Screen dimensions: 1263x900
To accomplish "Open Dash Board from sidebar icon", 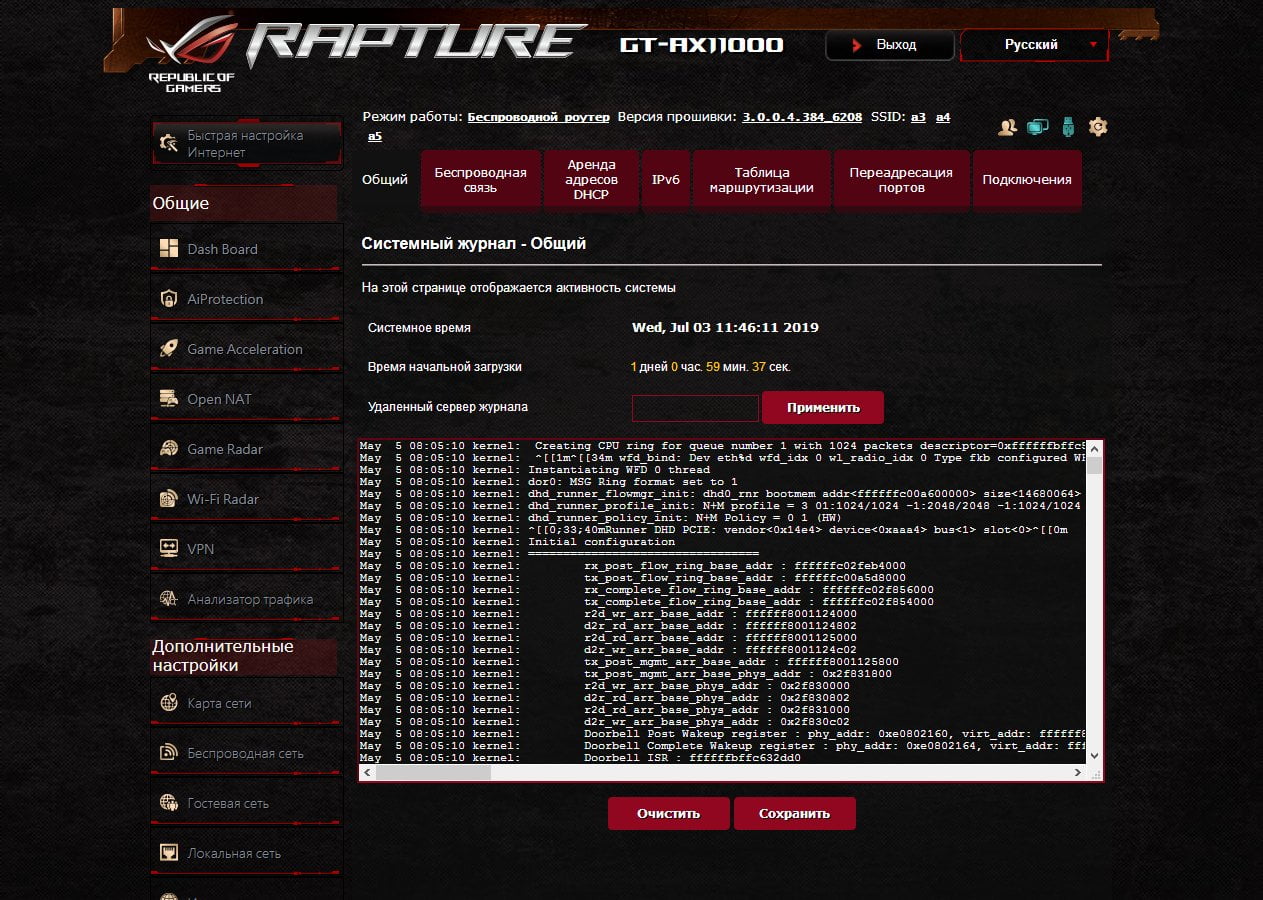I will tap(169, 249).
